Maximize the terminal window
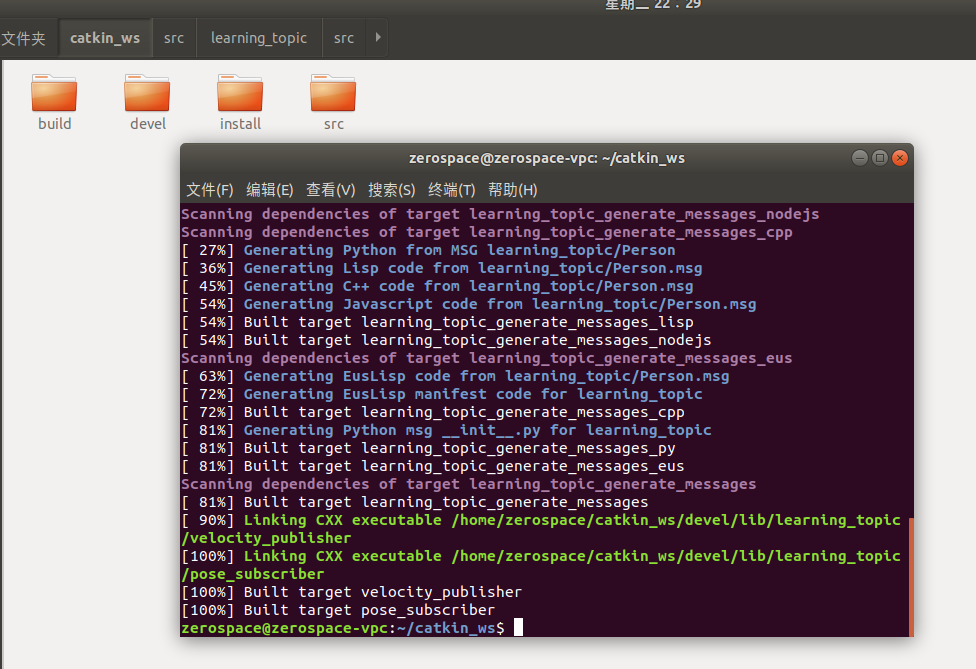Image resolution: width=976 pixels, height=669 pixels. tap(880, 158)
